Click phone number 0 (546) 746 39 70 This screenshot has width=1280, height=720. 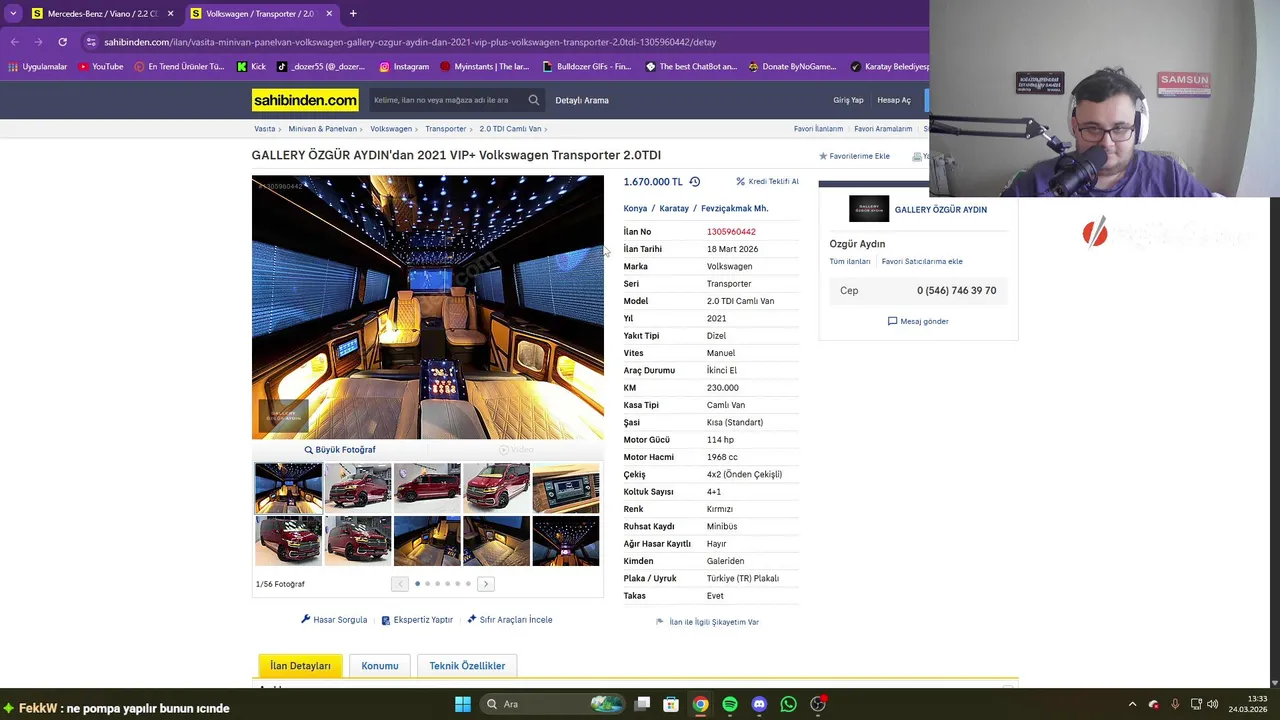(x=956, y=291)
